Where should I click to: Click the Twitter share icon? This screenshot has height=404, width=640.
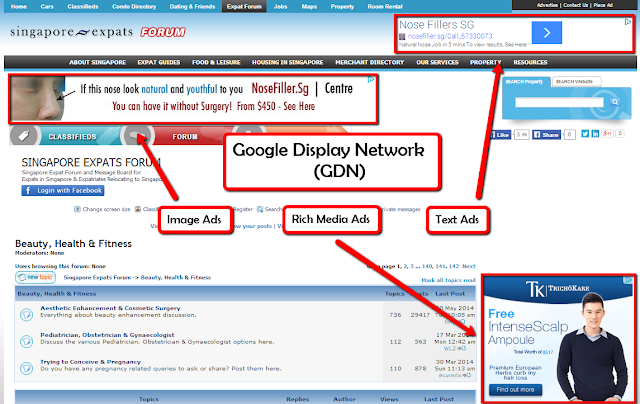585,134
